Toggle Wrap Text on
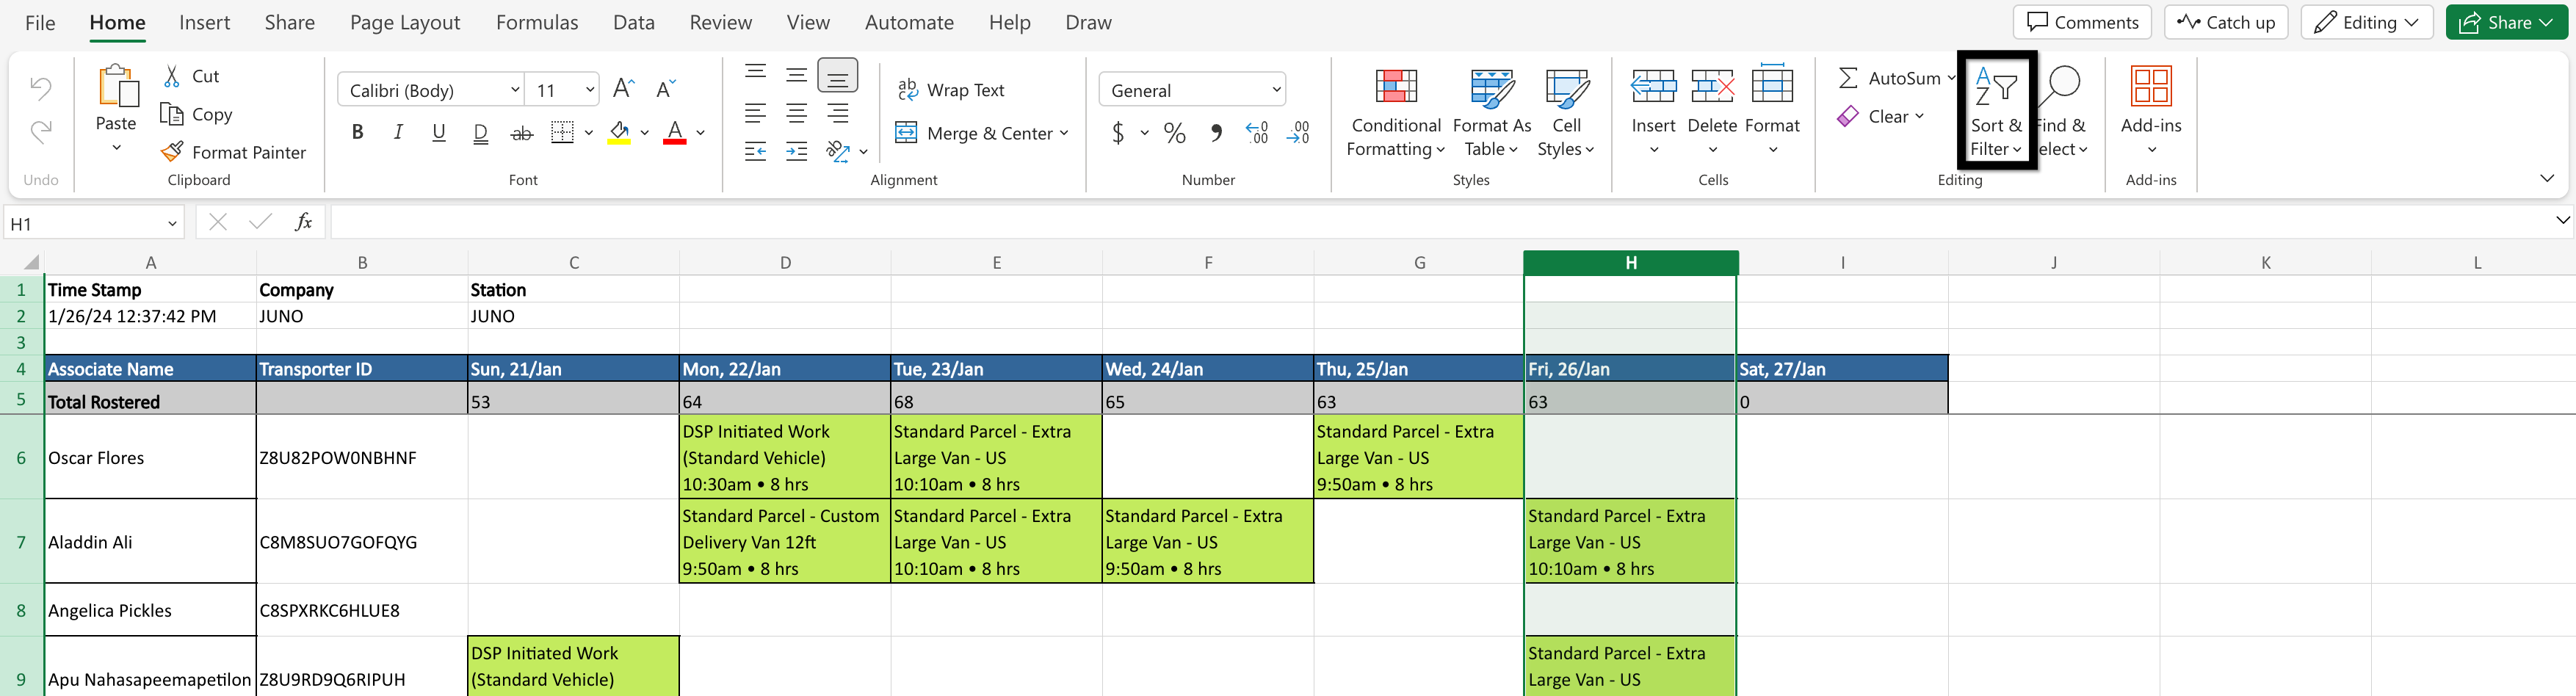 951,90
